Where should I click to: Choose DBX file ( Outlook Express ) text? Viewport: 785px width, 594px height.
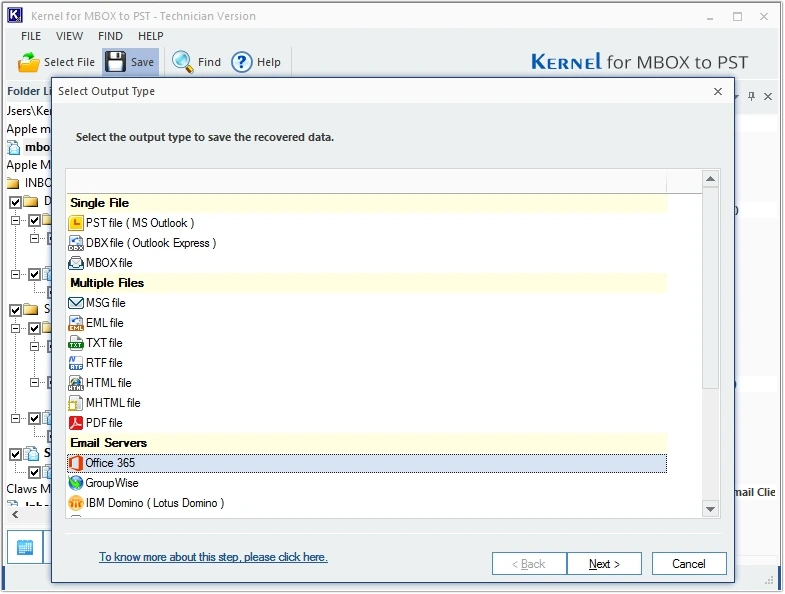pyautogui.click(x=151, y=243)
